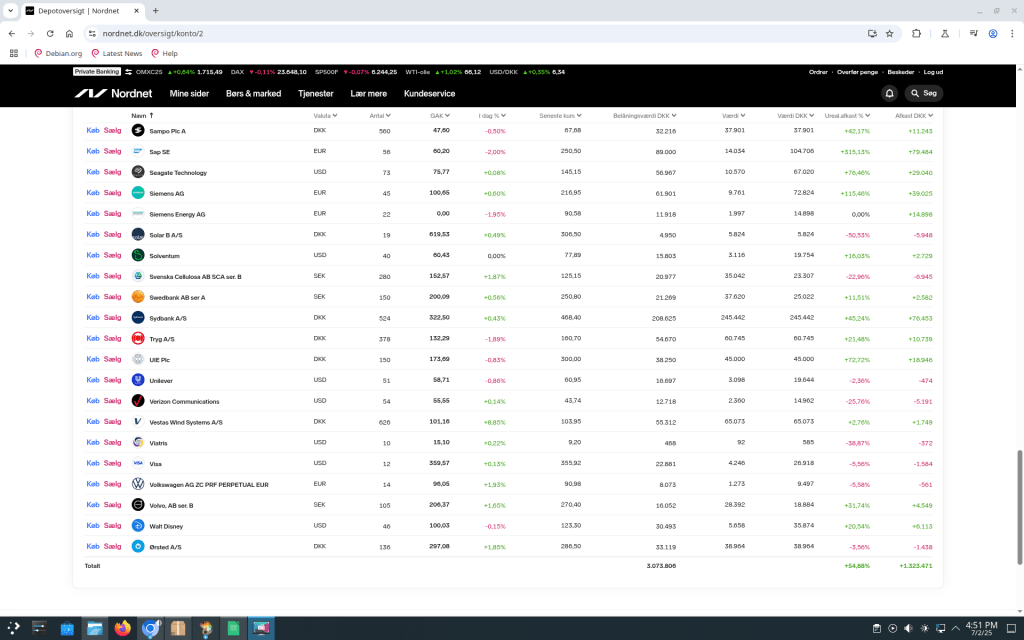Viewport: 1024px width, 640px height.
Task: Click the Tryg A/S company logo
Action: [138, 339]
